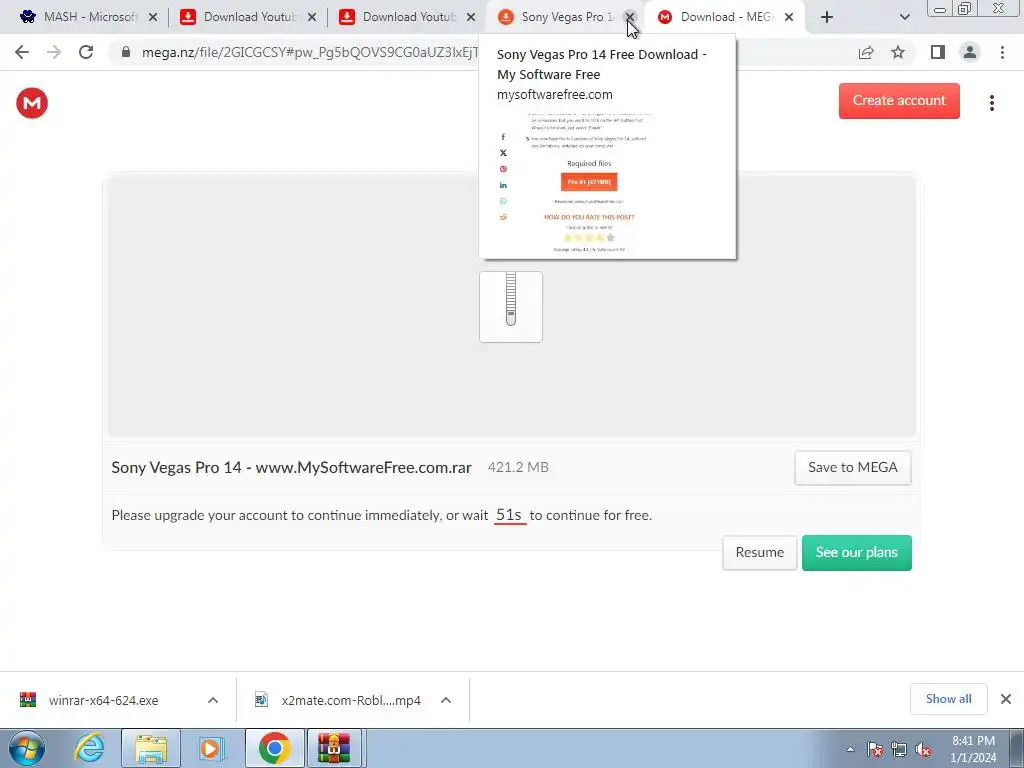The image size is (1024, 768).
Task: Click the lock icon in address bar
Action: coord(126,52)
